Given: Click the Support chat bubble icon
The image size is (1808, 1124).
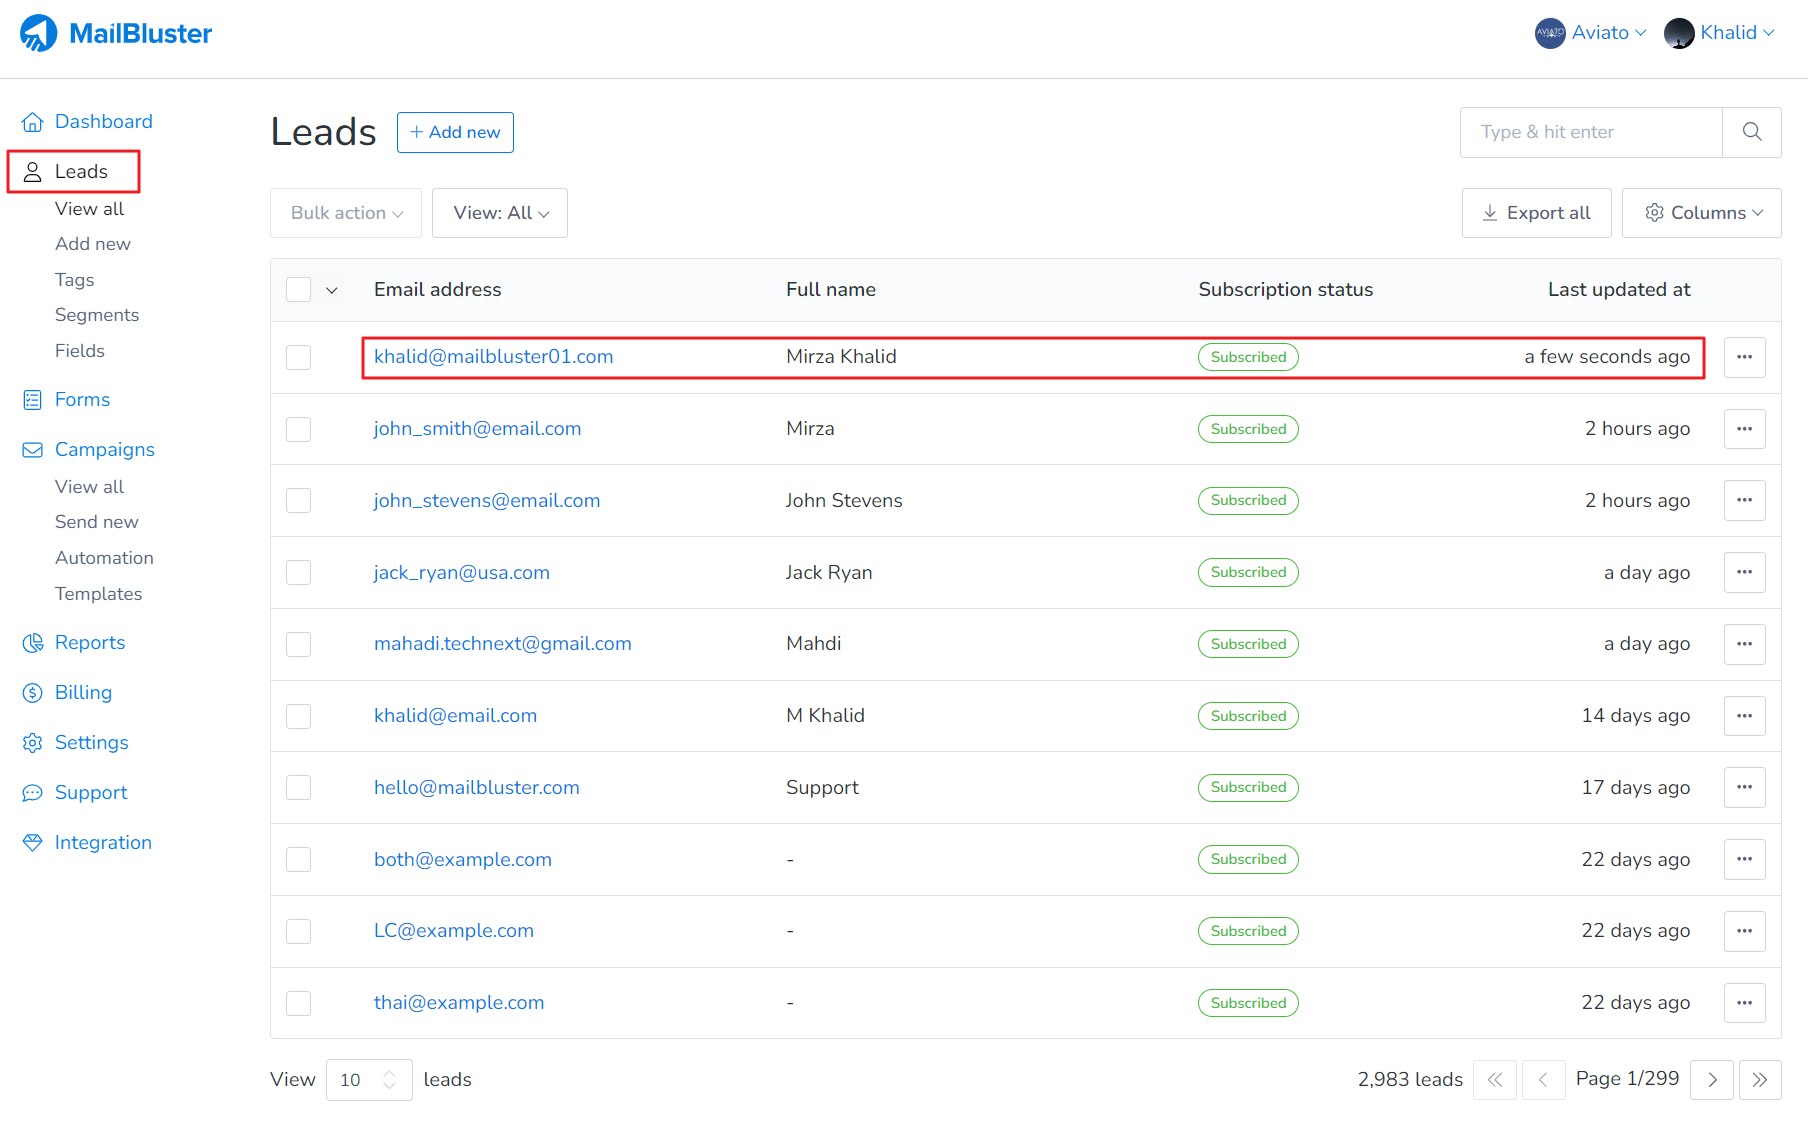Looking at the screenshot, I should (33, 793).
